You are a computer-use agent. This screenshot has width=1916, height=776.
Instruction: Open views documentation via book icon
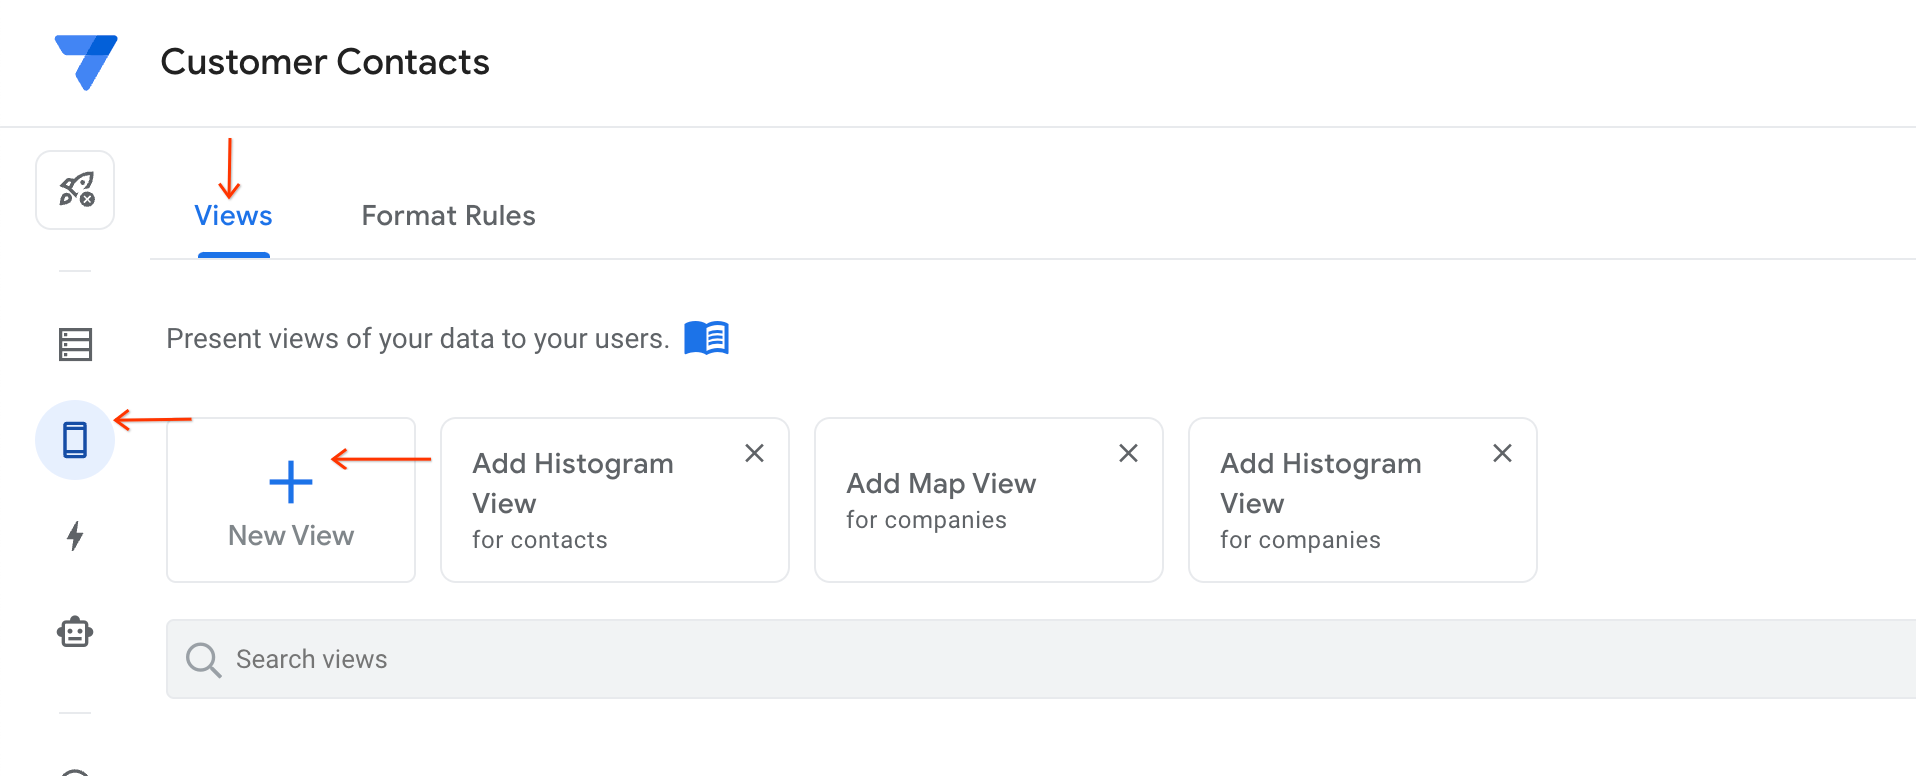click(706, 338)
